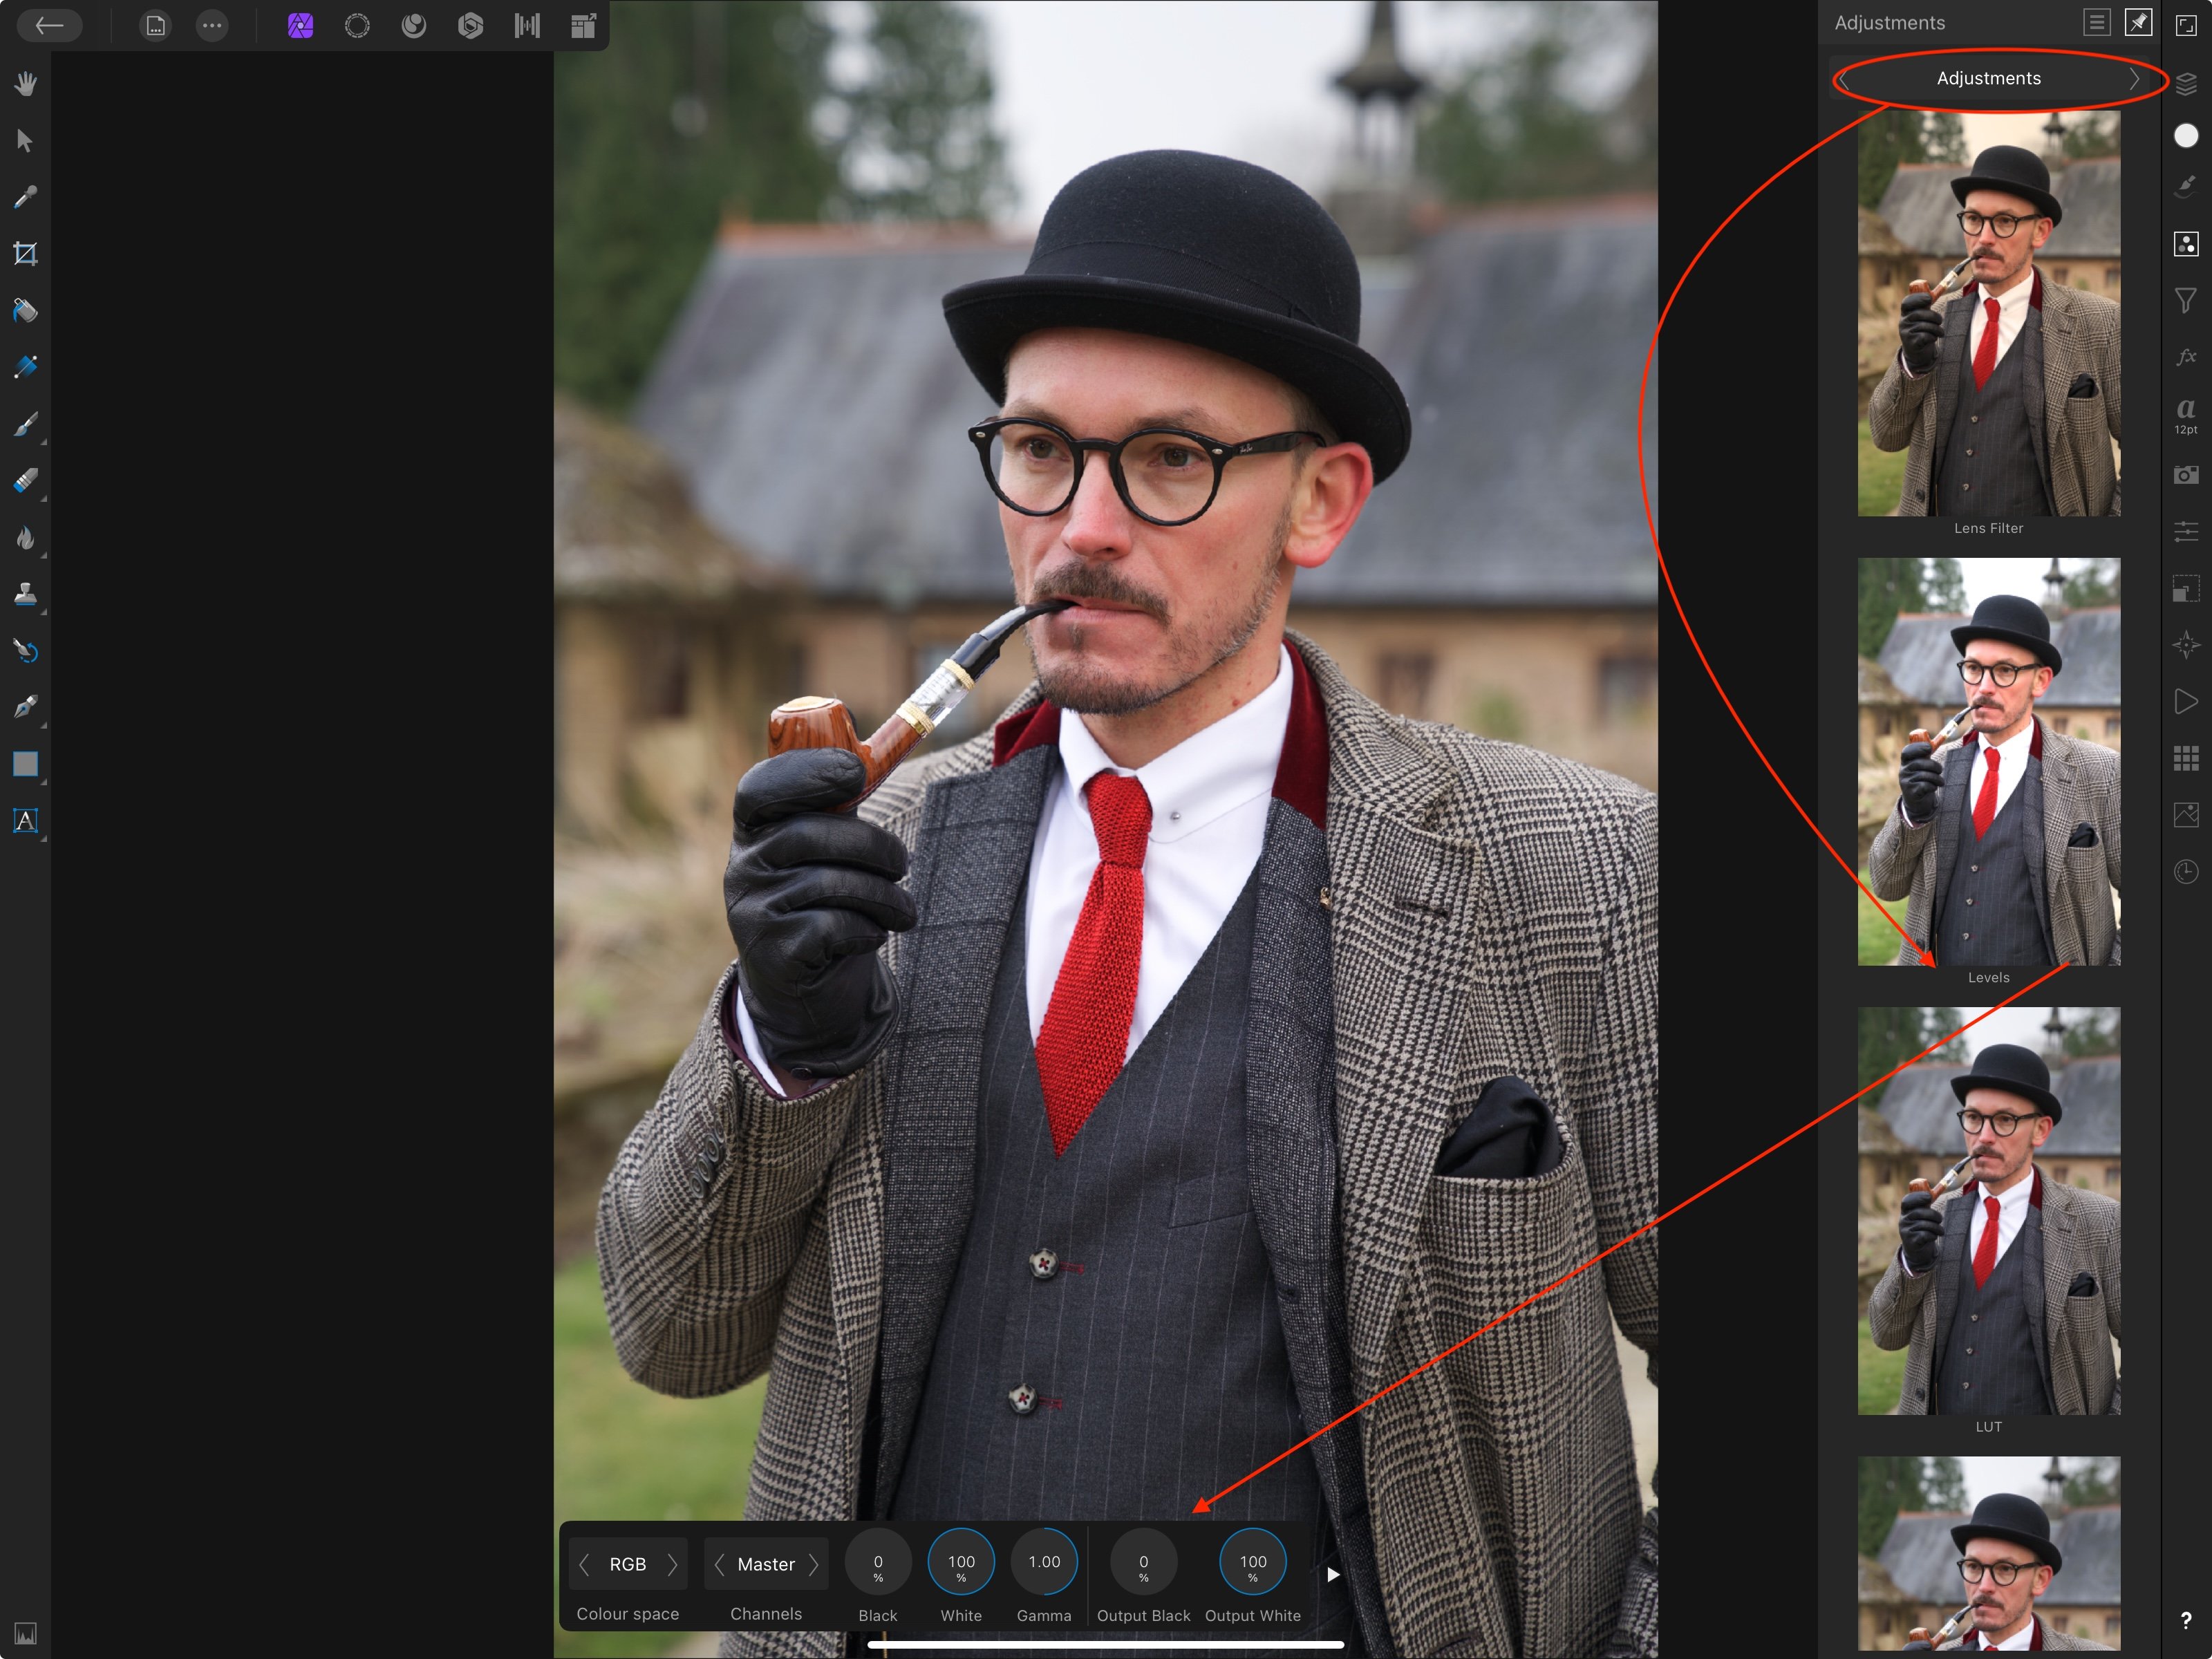This screenshot has width=2212, height=1659.
Task: Toggle the pin on Adjustments panel
Action: [2138, 22]
